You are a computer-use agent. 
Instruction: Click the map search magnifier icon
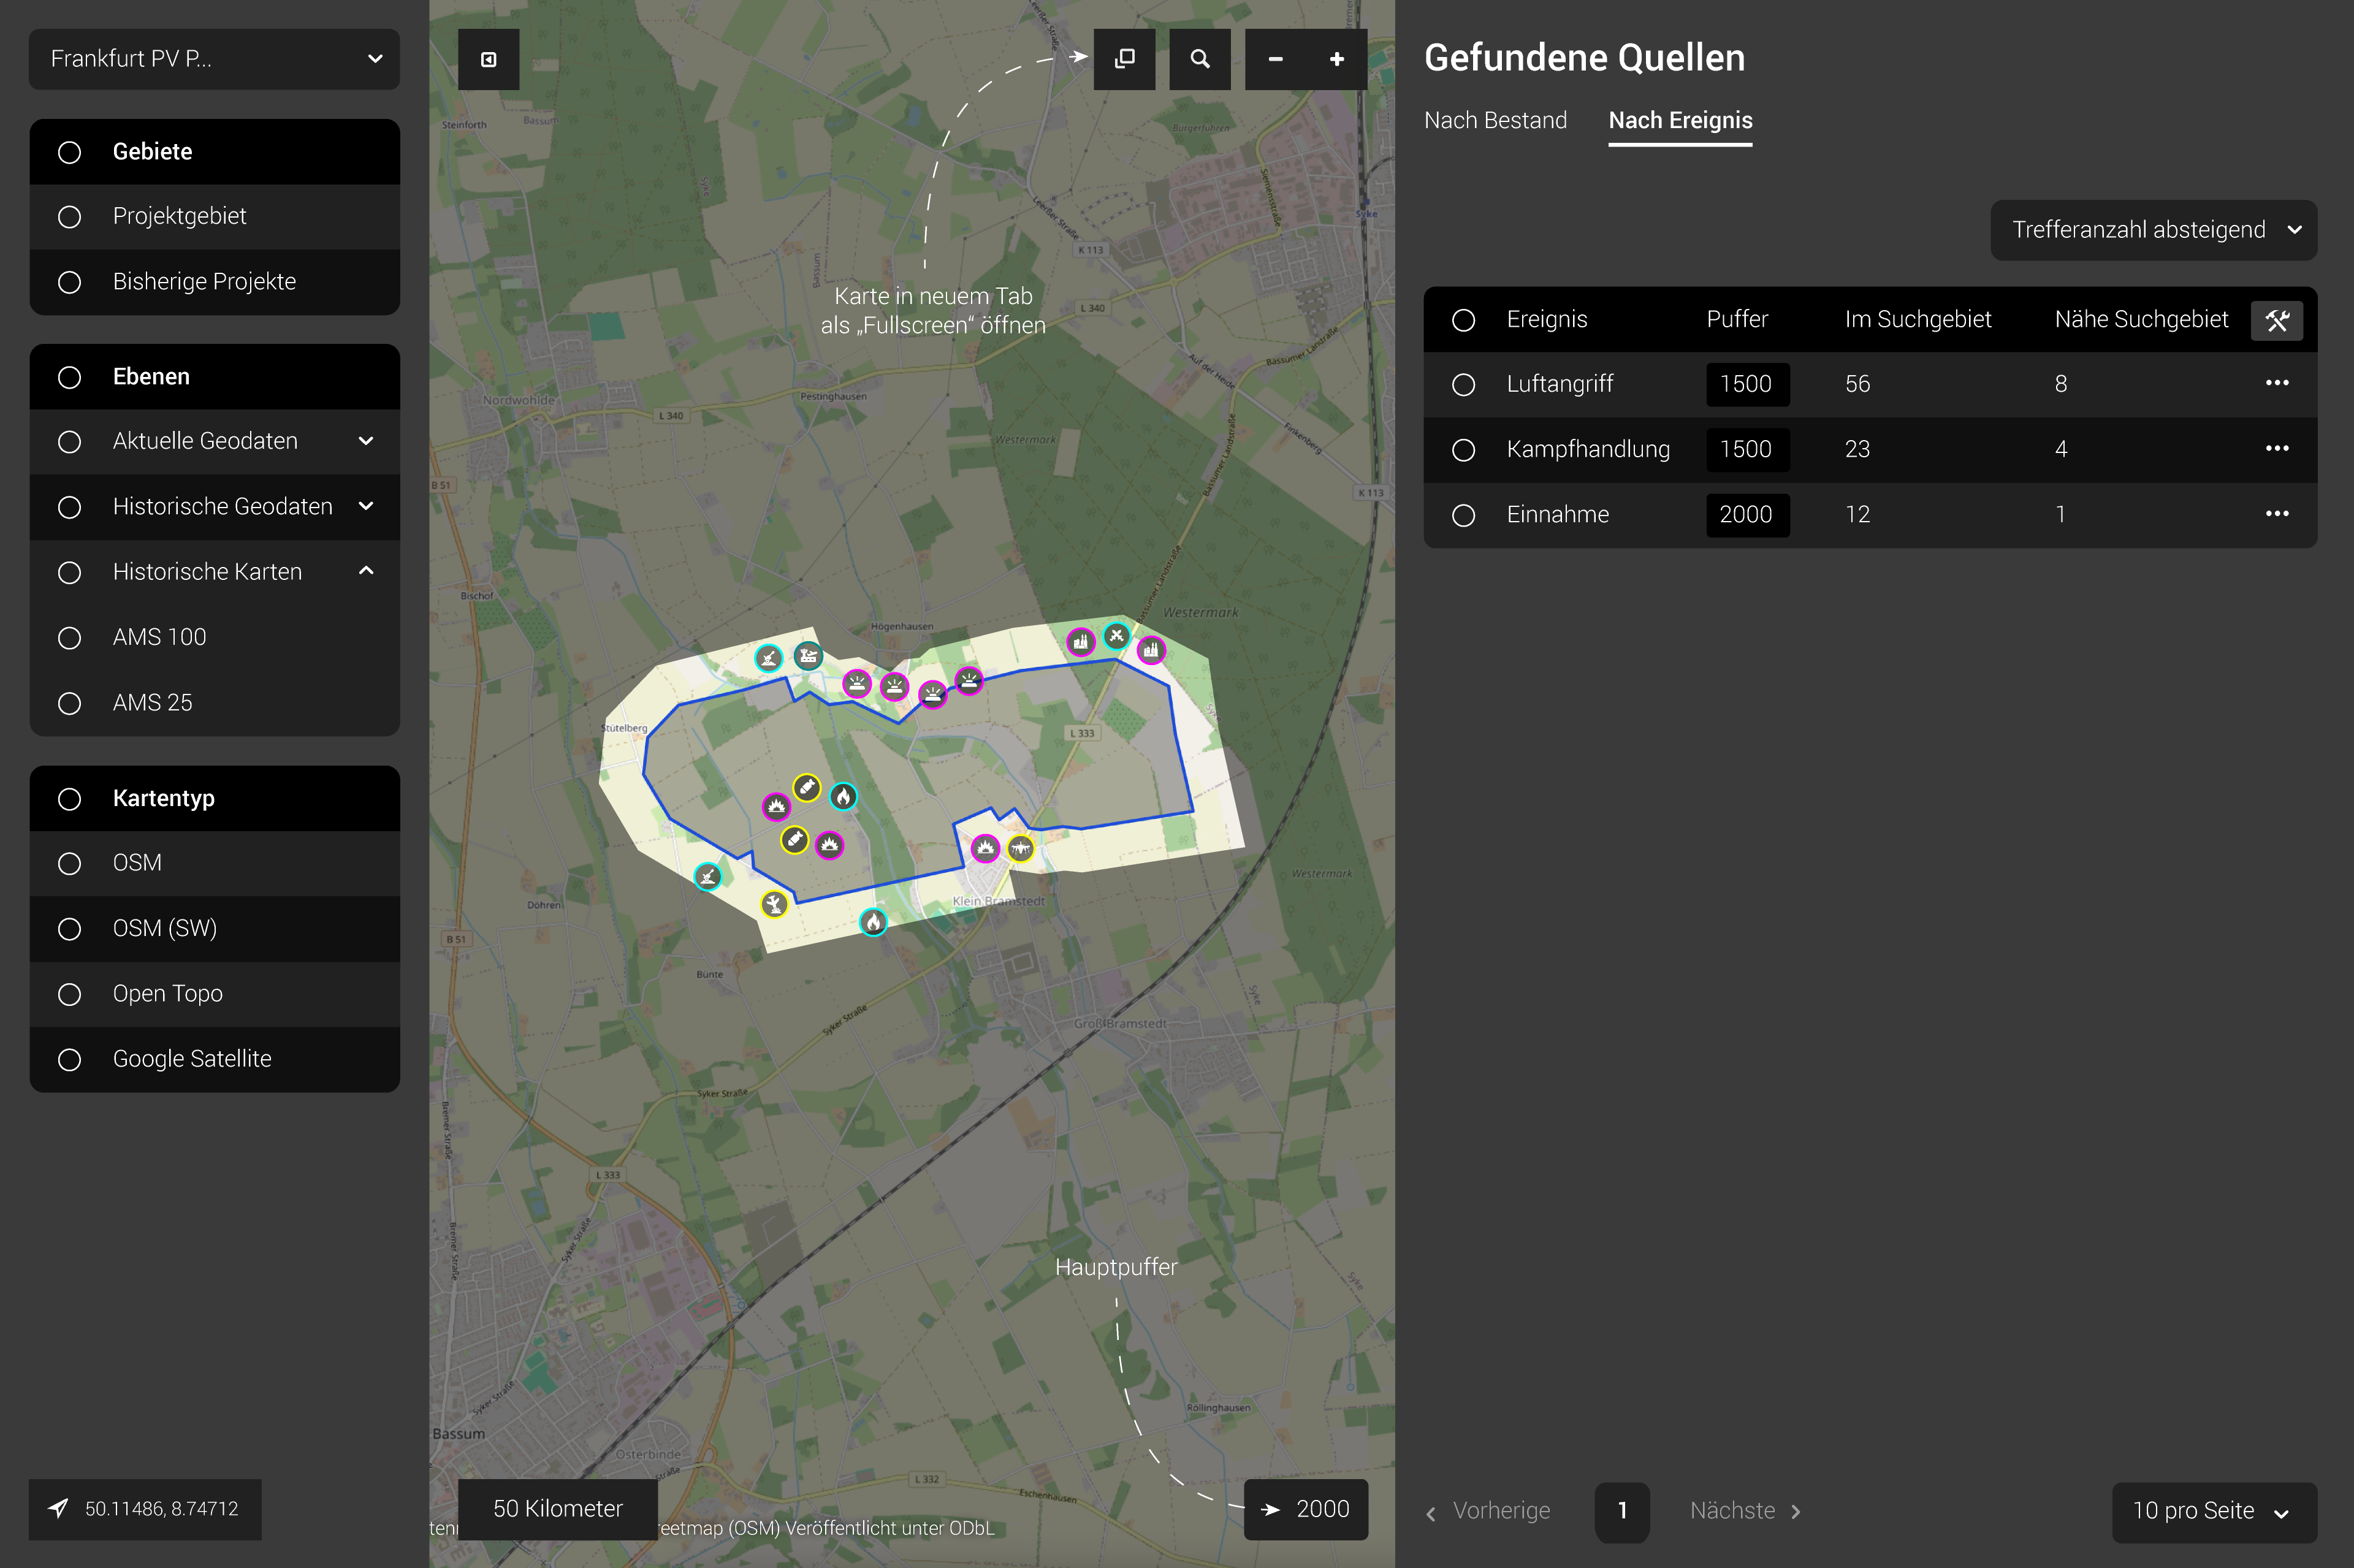[1200, 59]
